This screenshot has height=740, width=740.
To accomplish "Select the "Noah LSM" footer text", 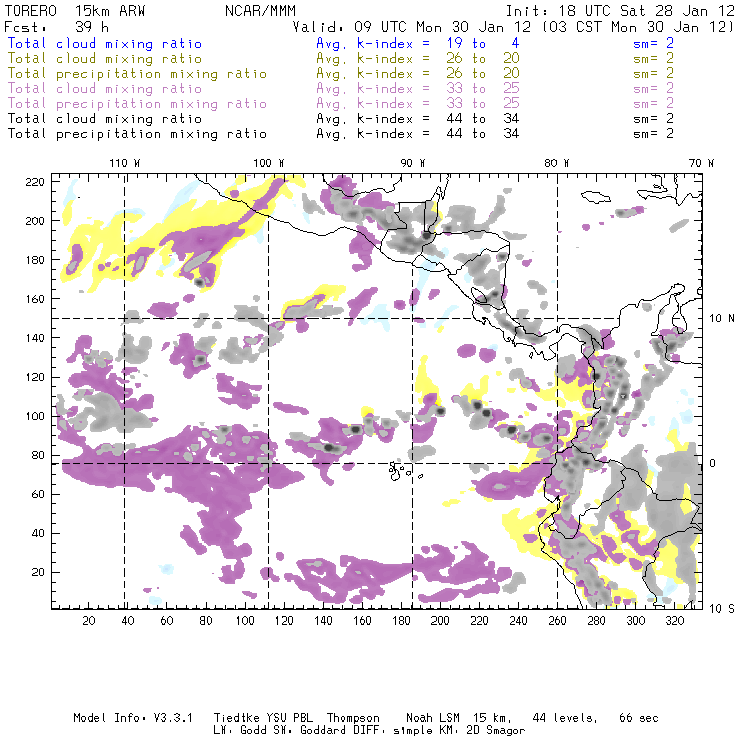I will pos(433,718).
